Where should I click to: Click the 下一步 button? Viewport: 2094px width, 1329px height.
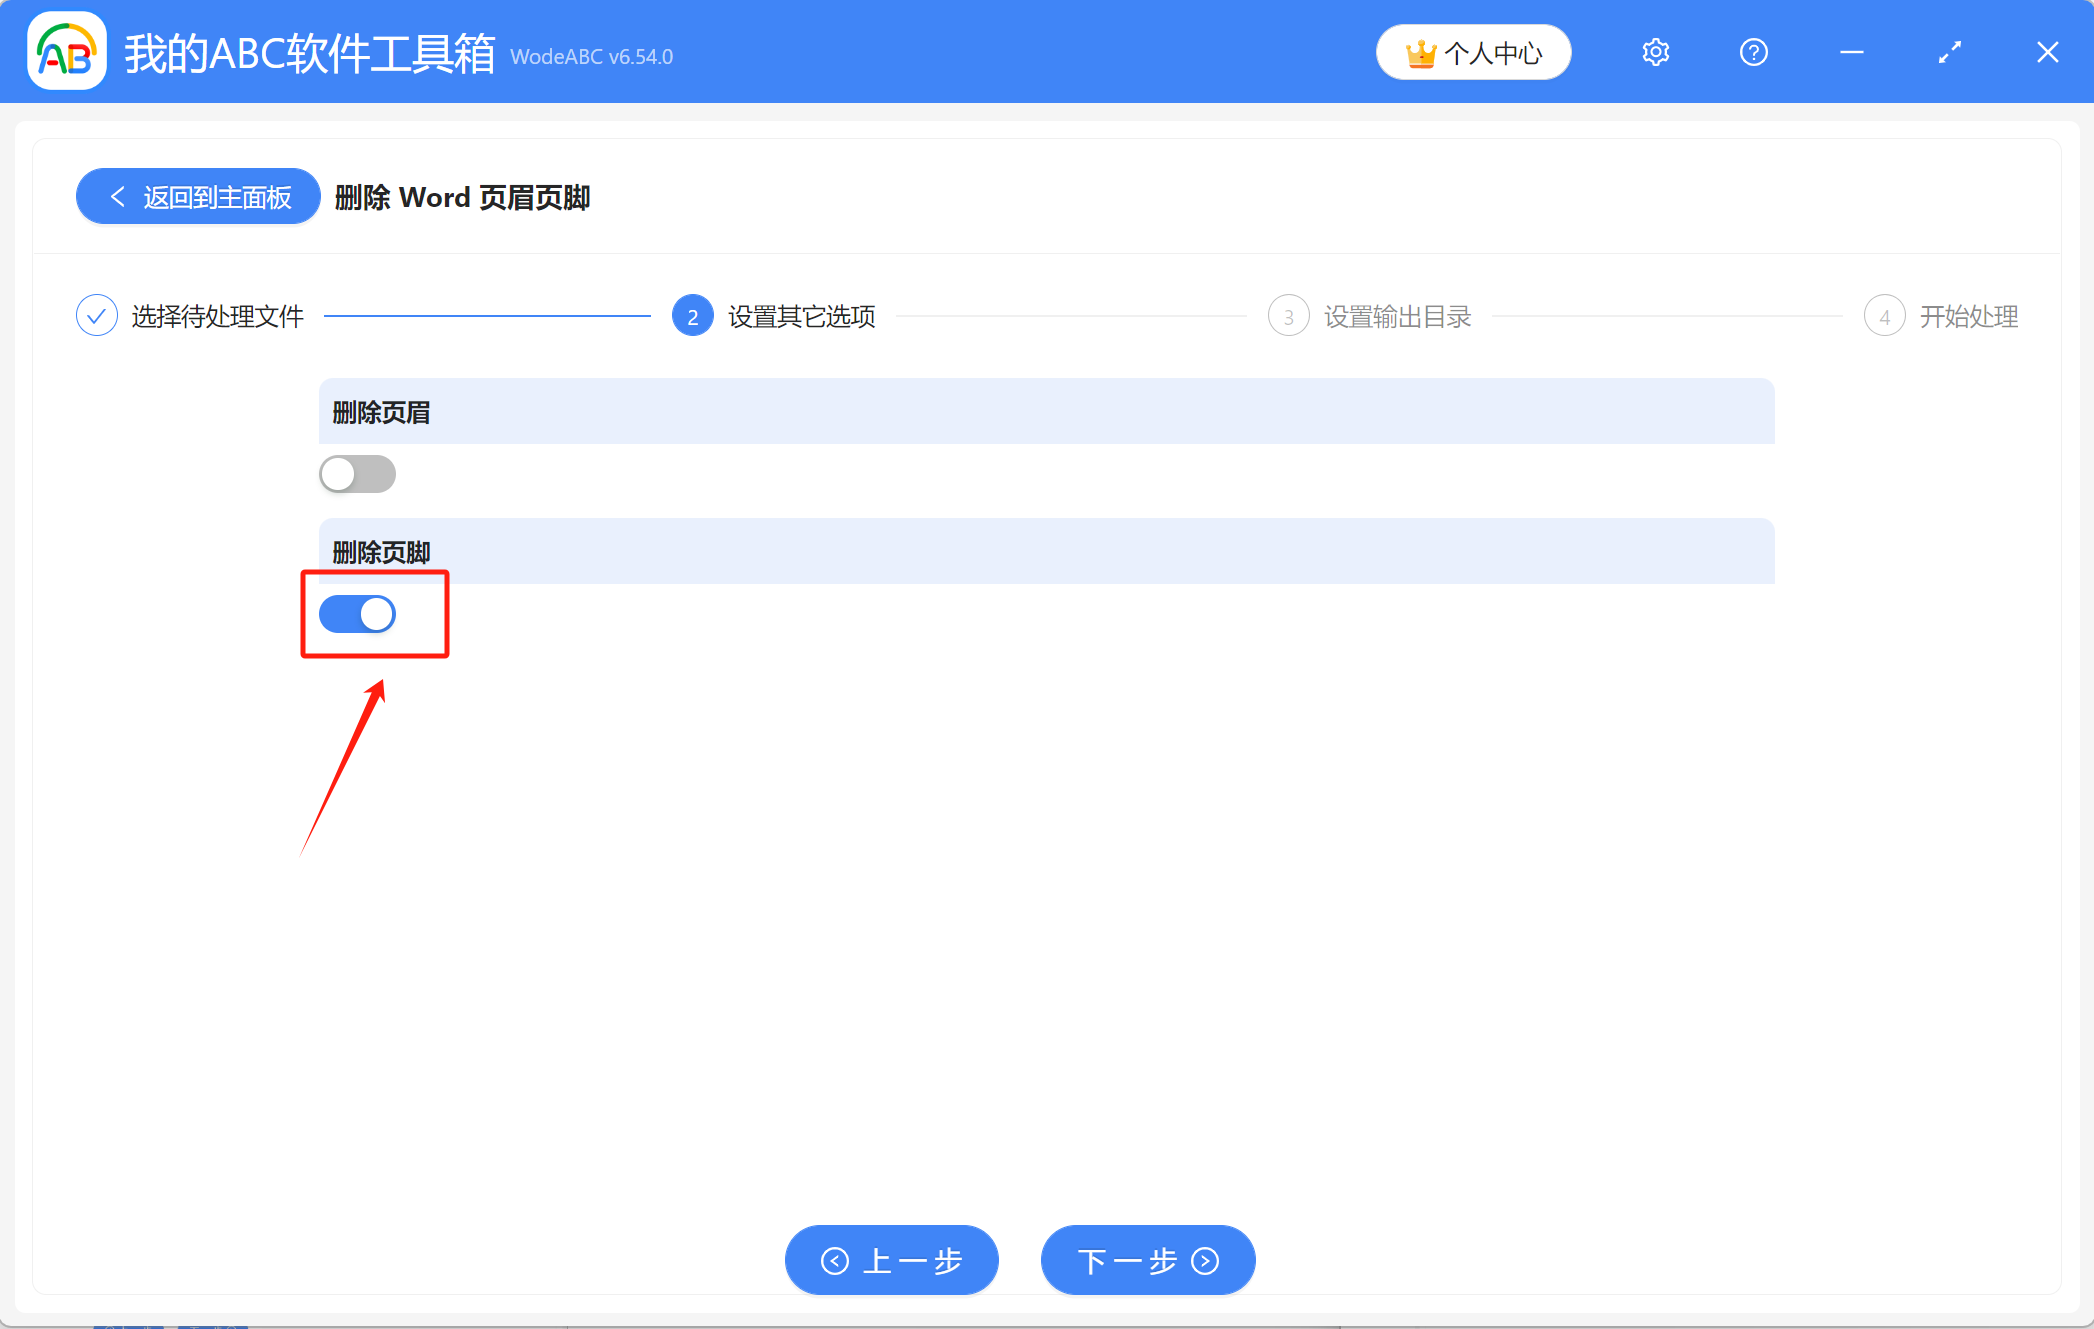coord(1147,1260)
